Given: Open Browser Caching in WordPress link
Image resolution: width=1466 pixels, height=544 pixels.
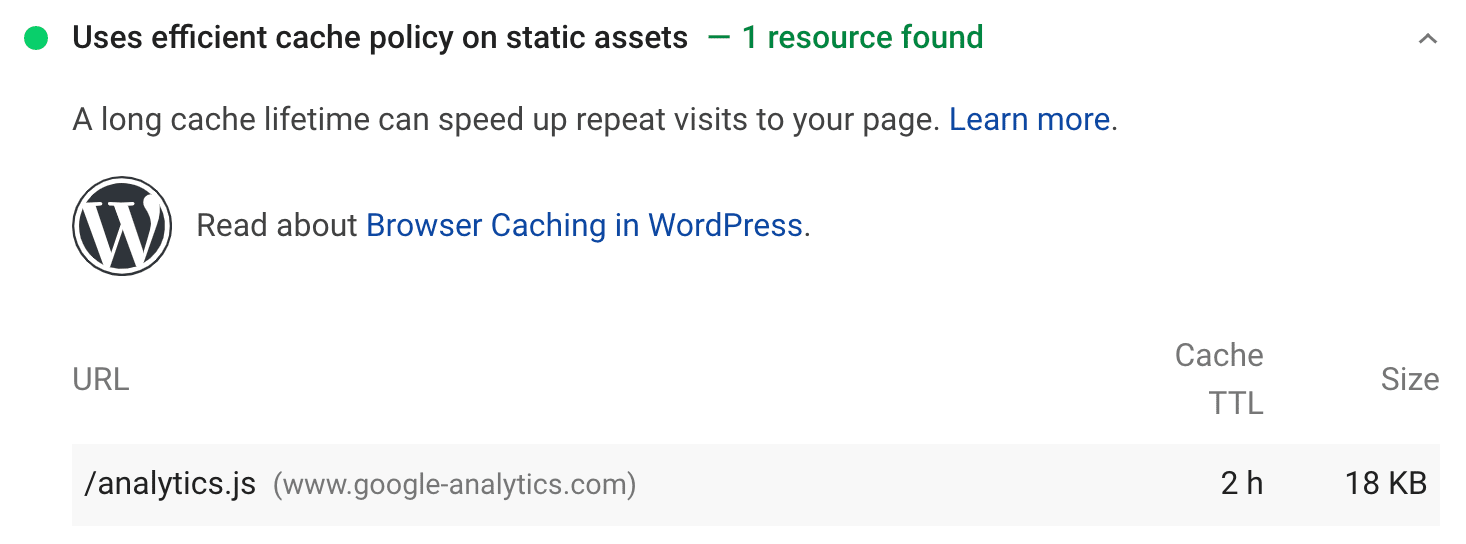Looking at the screenshot, I should point(584,226).
